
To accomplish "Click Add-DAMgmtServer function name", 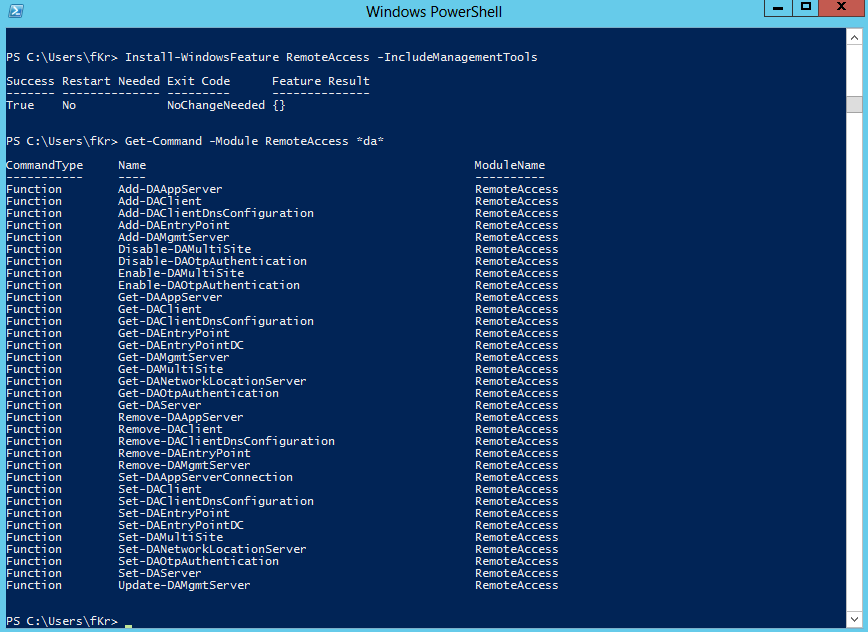I will click(174, 237).
